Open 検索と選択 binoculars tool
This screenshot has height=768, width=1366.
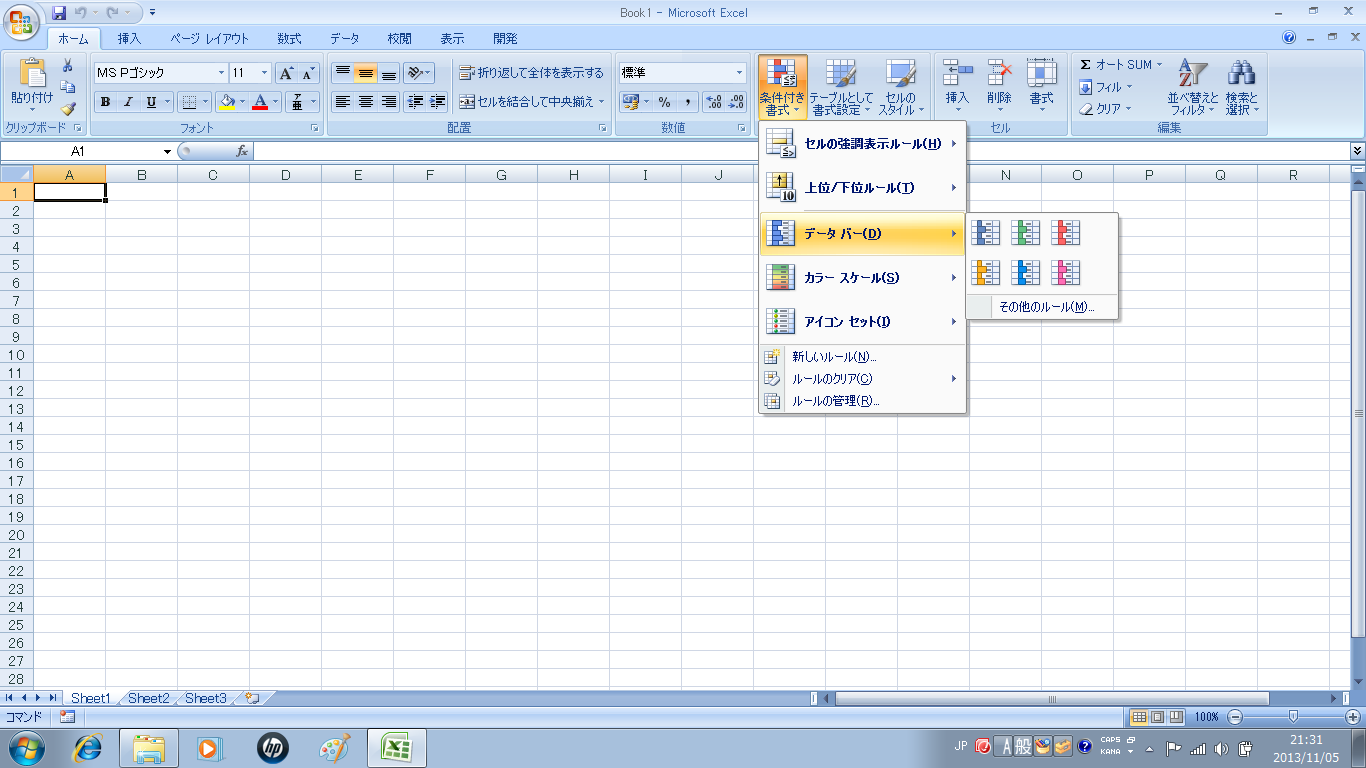(x=1241, y=87)
